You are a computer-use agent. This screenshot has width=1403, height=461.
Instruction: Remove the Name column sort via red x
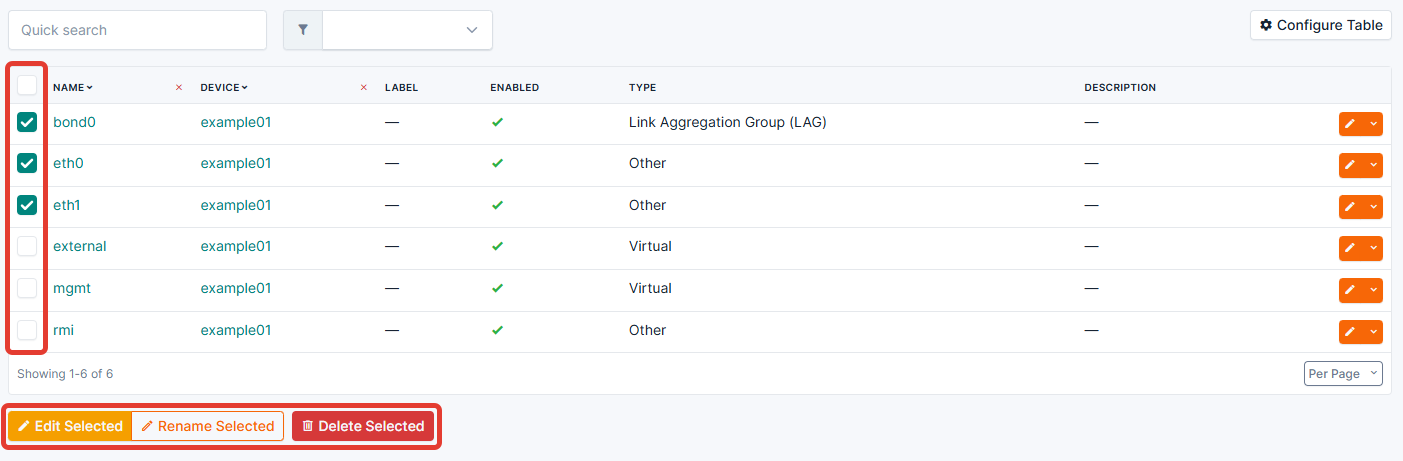[x=179, y=88]
